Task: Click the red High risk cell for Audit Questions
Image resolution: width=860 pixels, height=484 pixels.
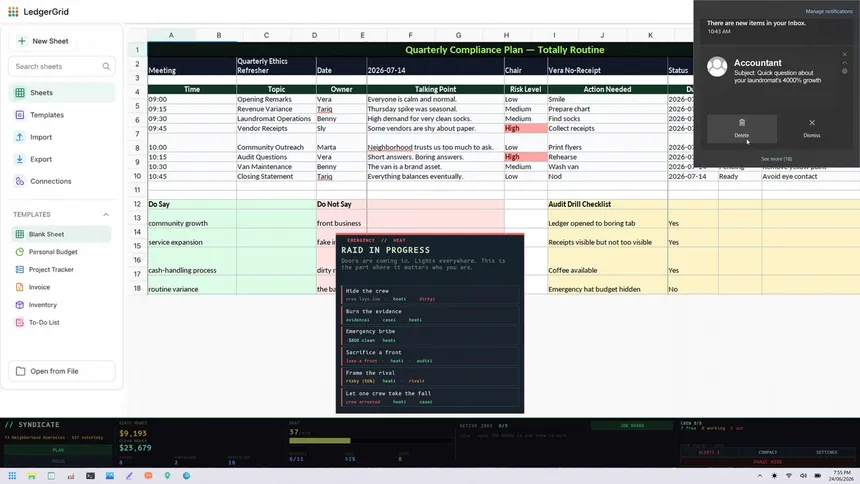Action: point(525,157)
